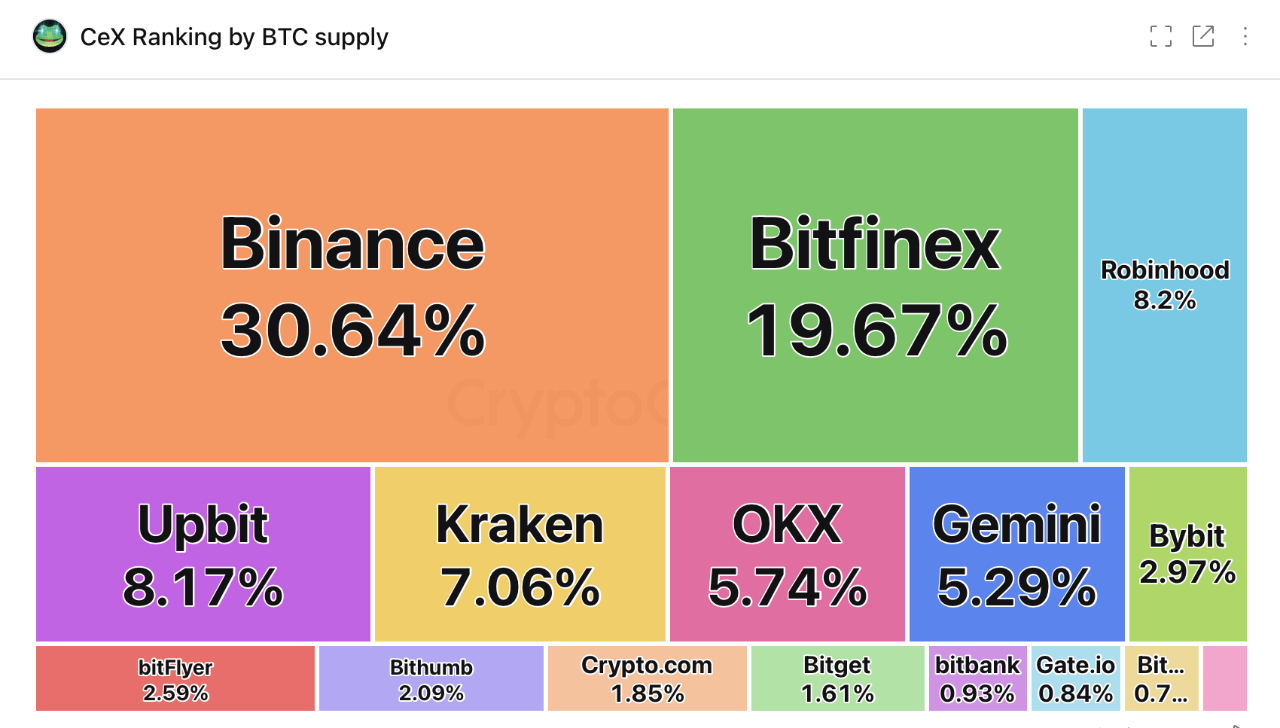Screen dimensions: 1280x728
Task: Click the frog avatar logo icon
Action: (50, 37)
